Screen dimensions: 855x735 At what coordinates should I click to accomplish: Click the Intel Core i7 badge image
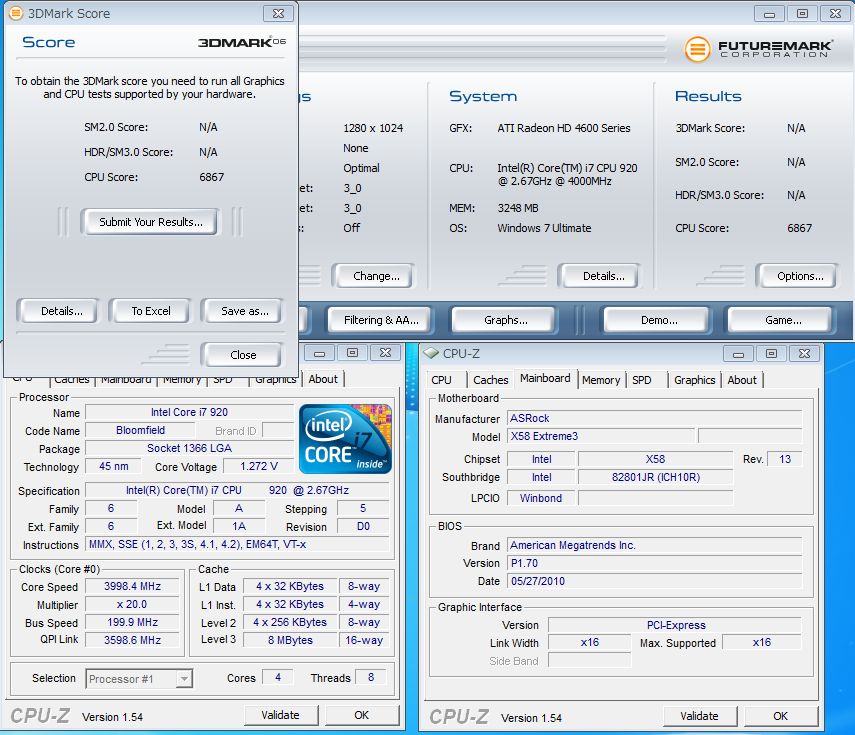tap(345, 438)
